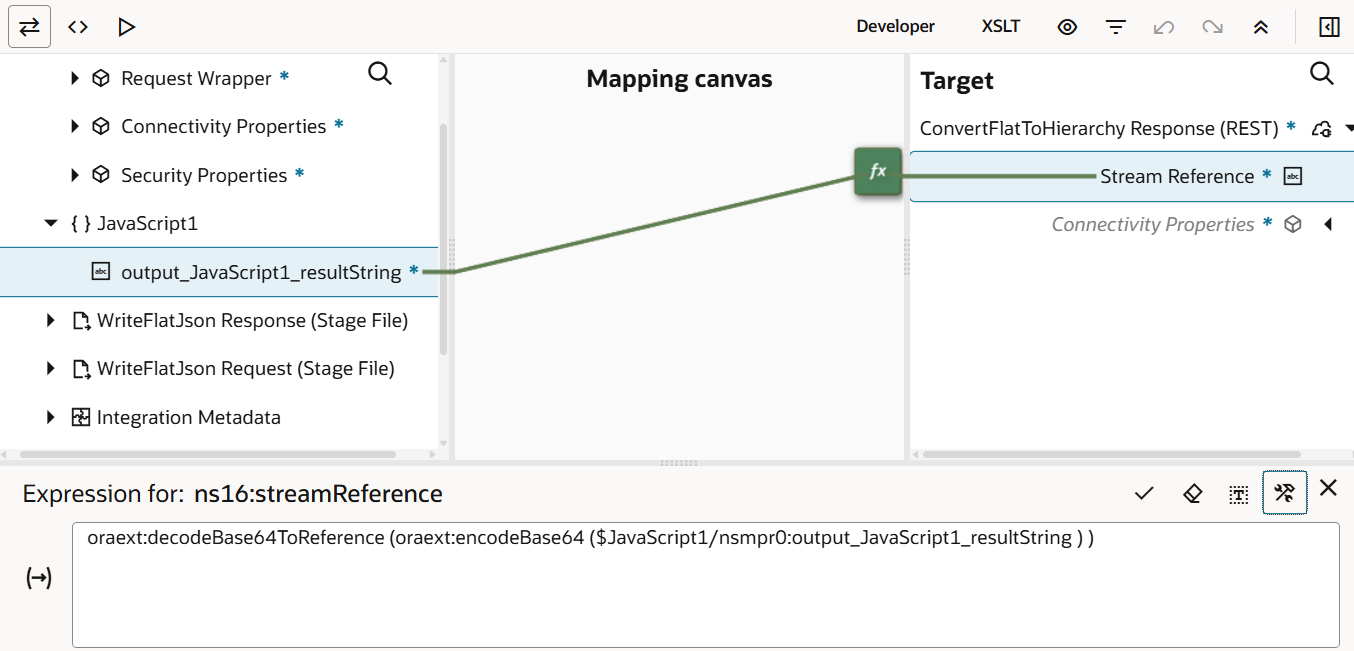Viewport: 1354px width, 651px height.
Task: Expand Request Wrapper node
Action: (75, 78)
